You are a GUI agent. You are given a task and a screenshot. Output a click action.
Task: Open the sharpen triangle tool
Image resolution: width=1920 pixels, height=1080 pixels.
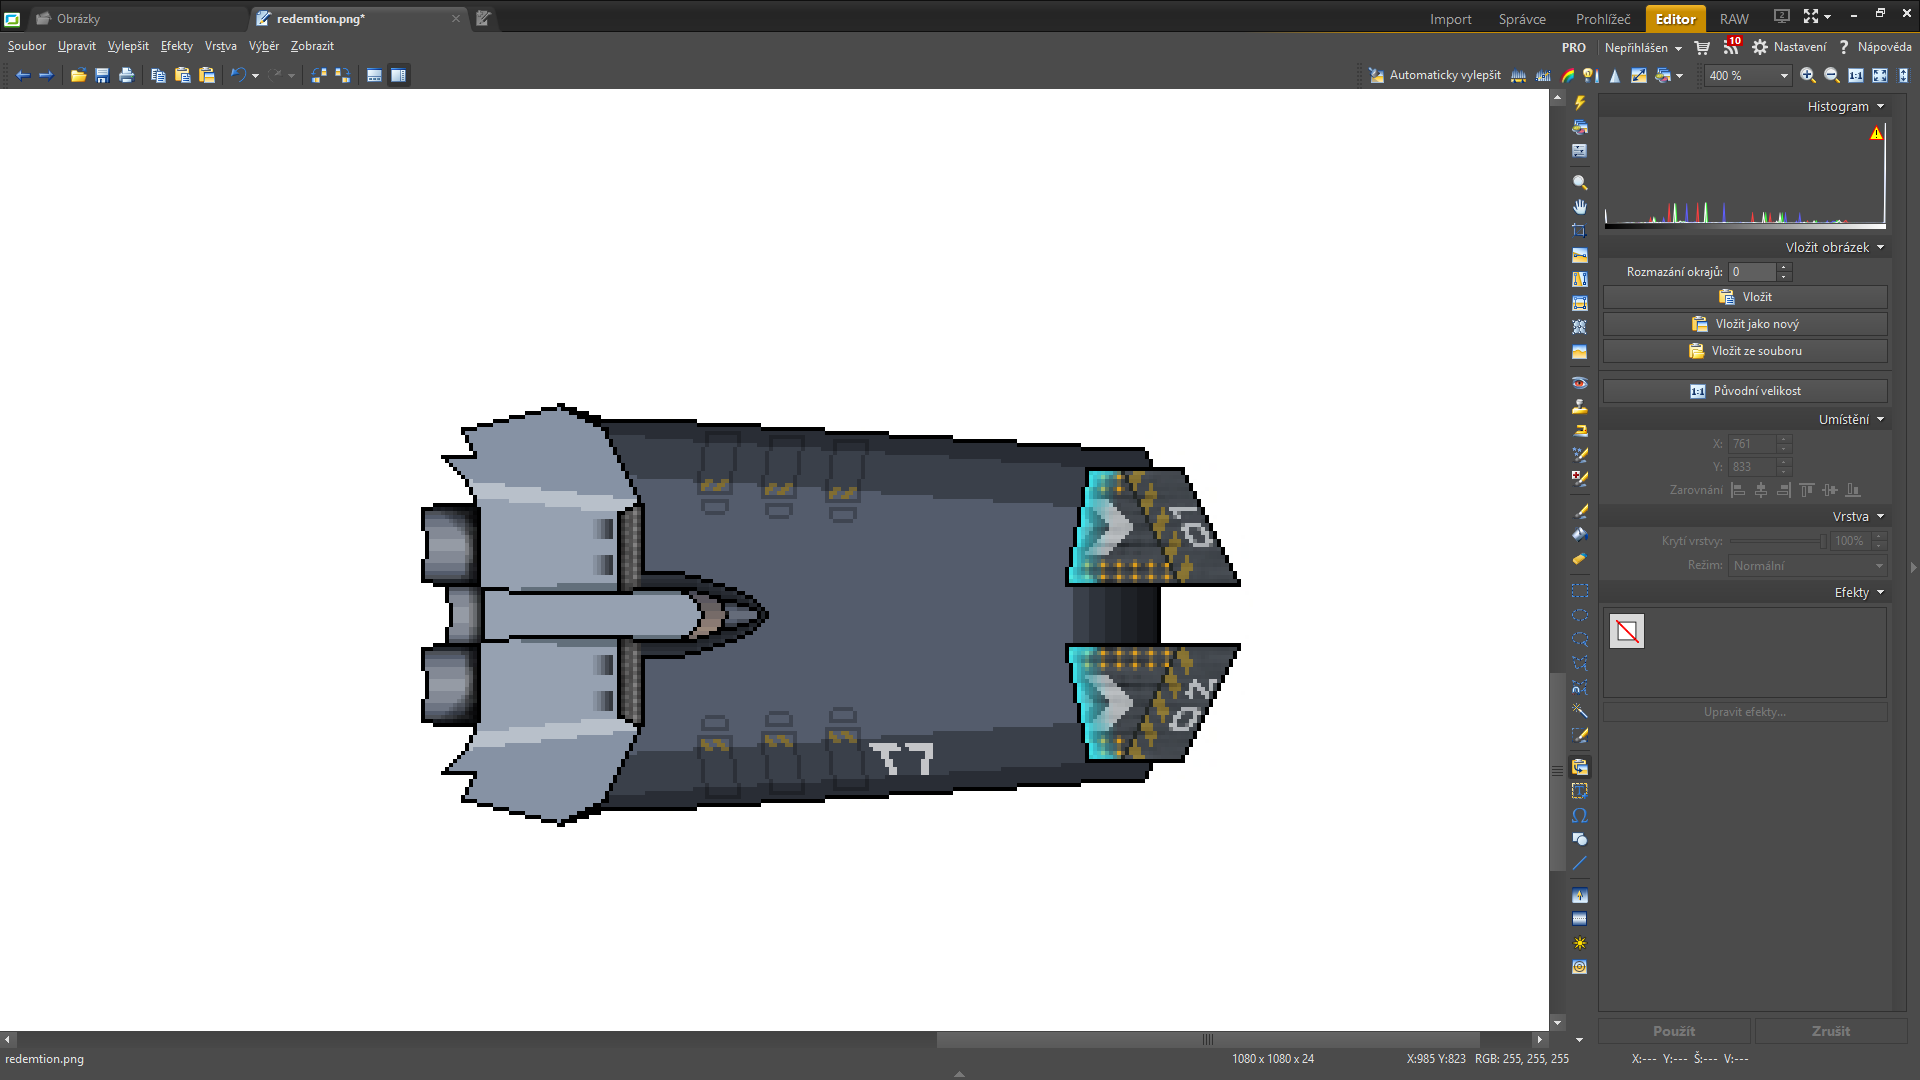[x=1614, y=75]
